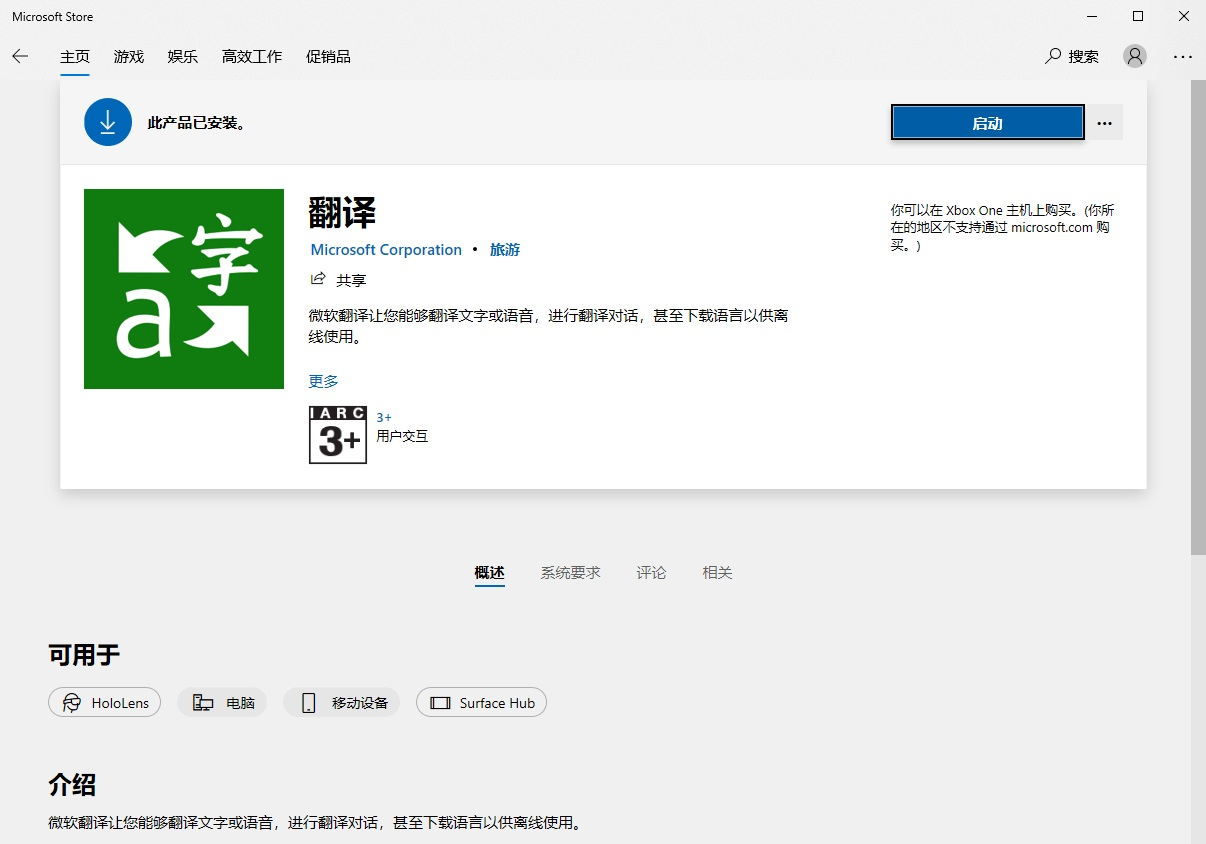Open the user account avatar icon

pyautogui.click(x=1135, y=56)
